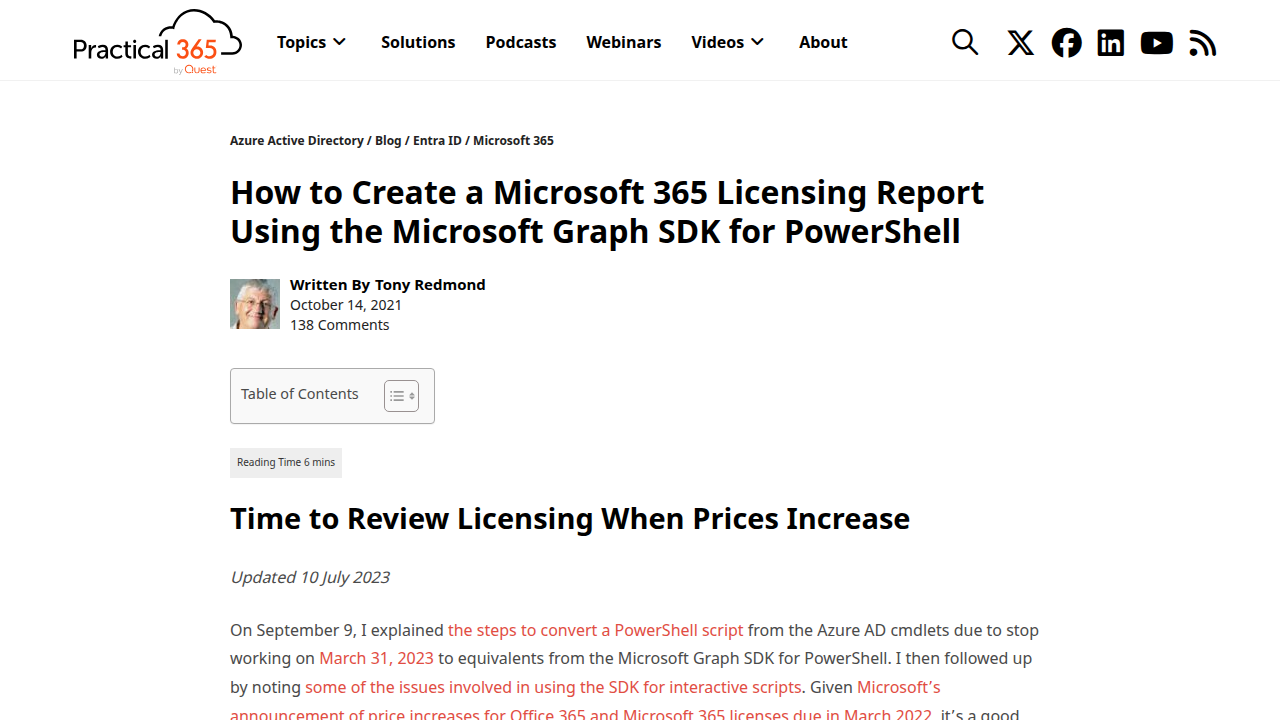Open the site search icon
Viewport: 1280px width, 720px height.
965,42
